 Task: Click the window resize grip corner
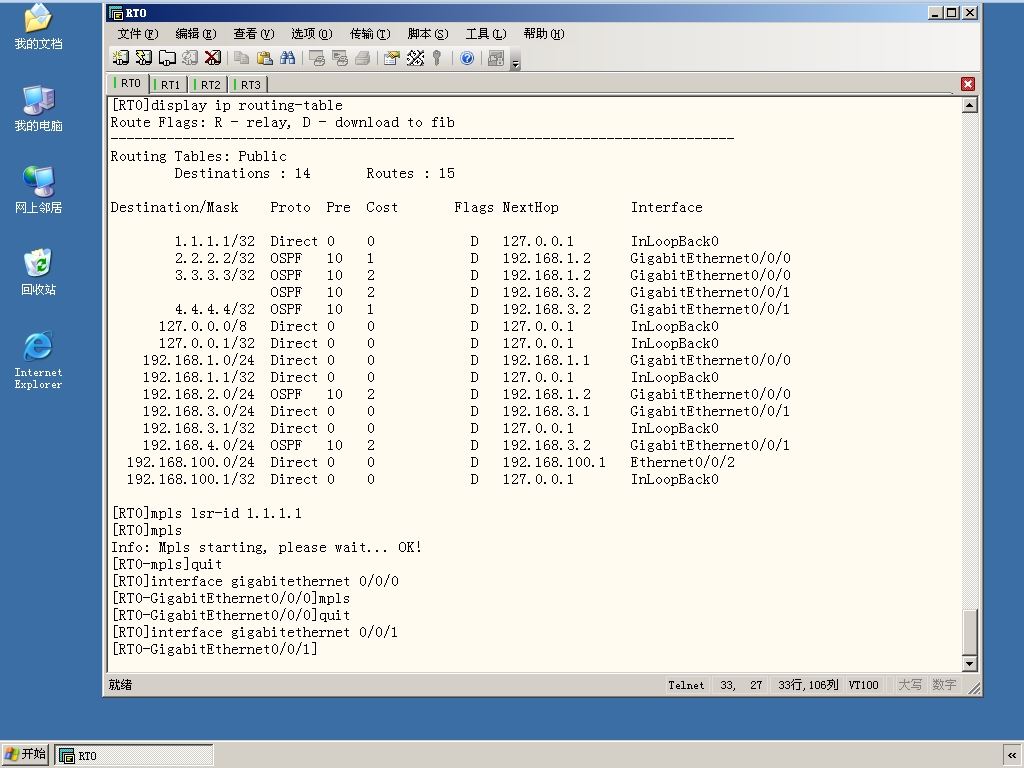pyautogui.click(x=974, y=688)
